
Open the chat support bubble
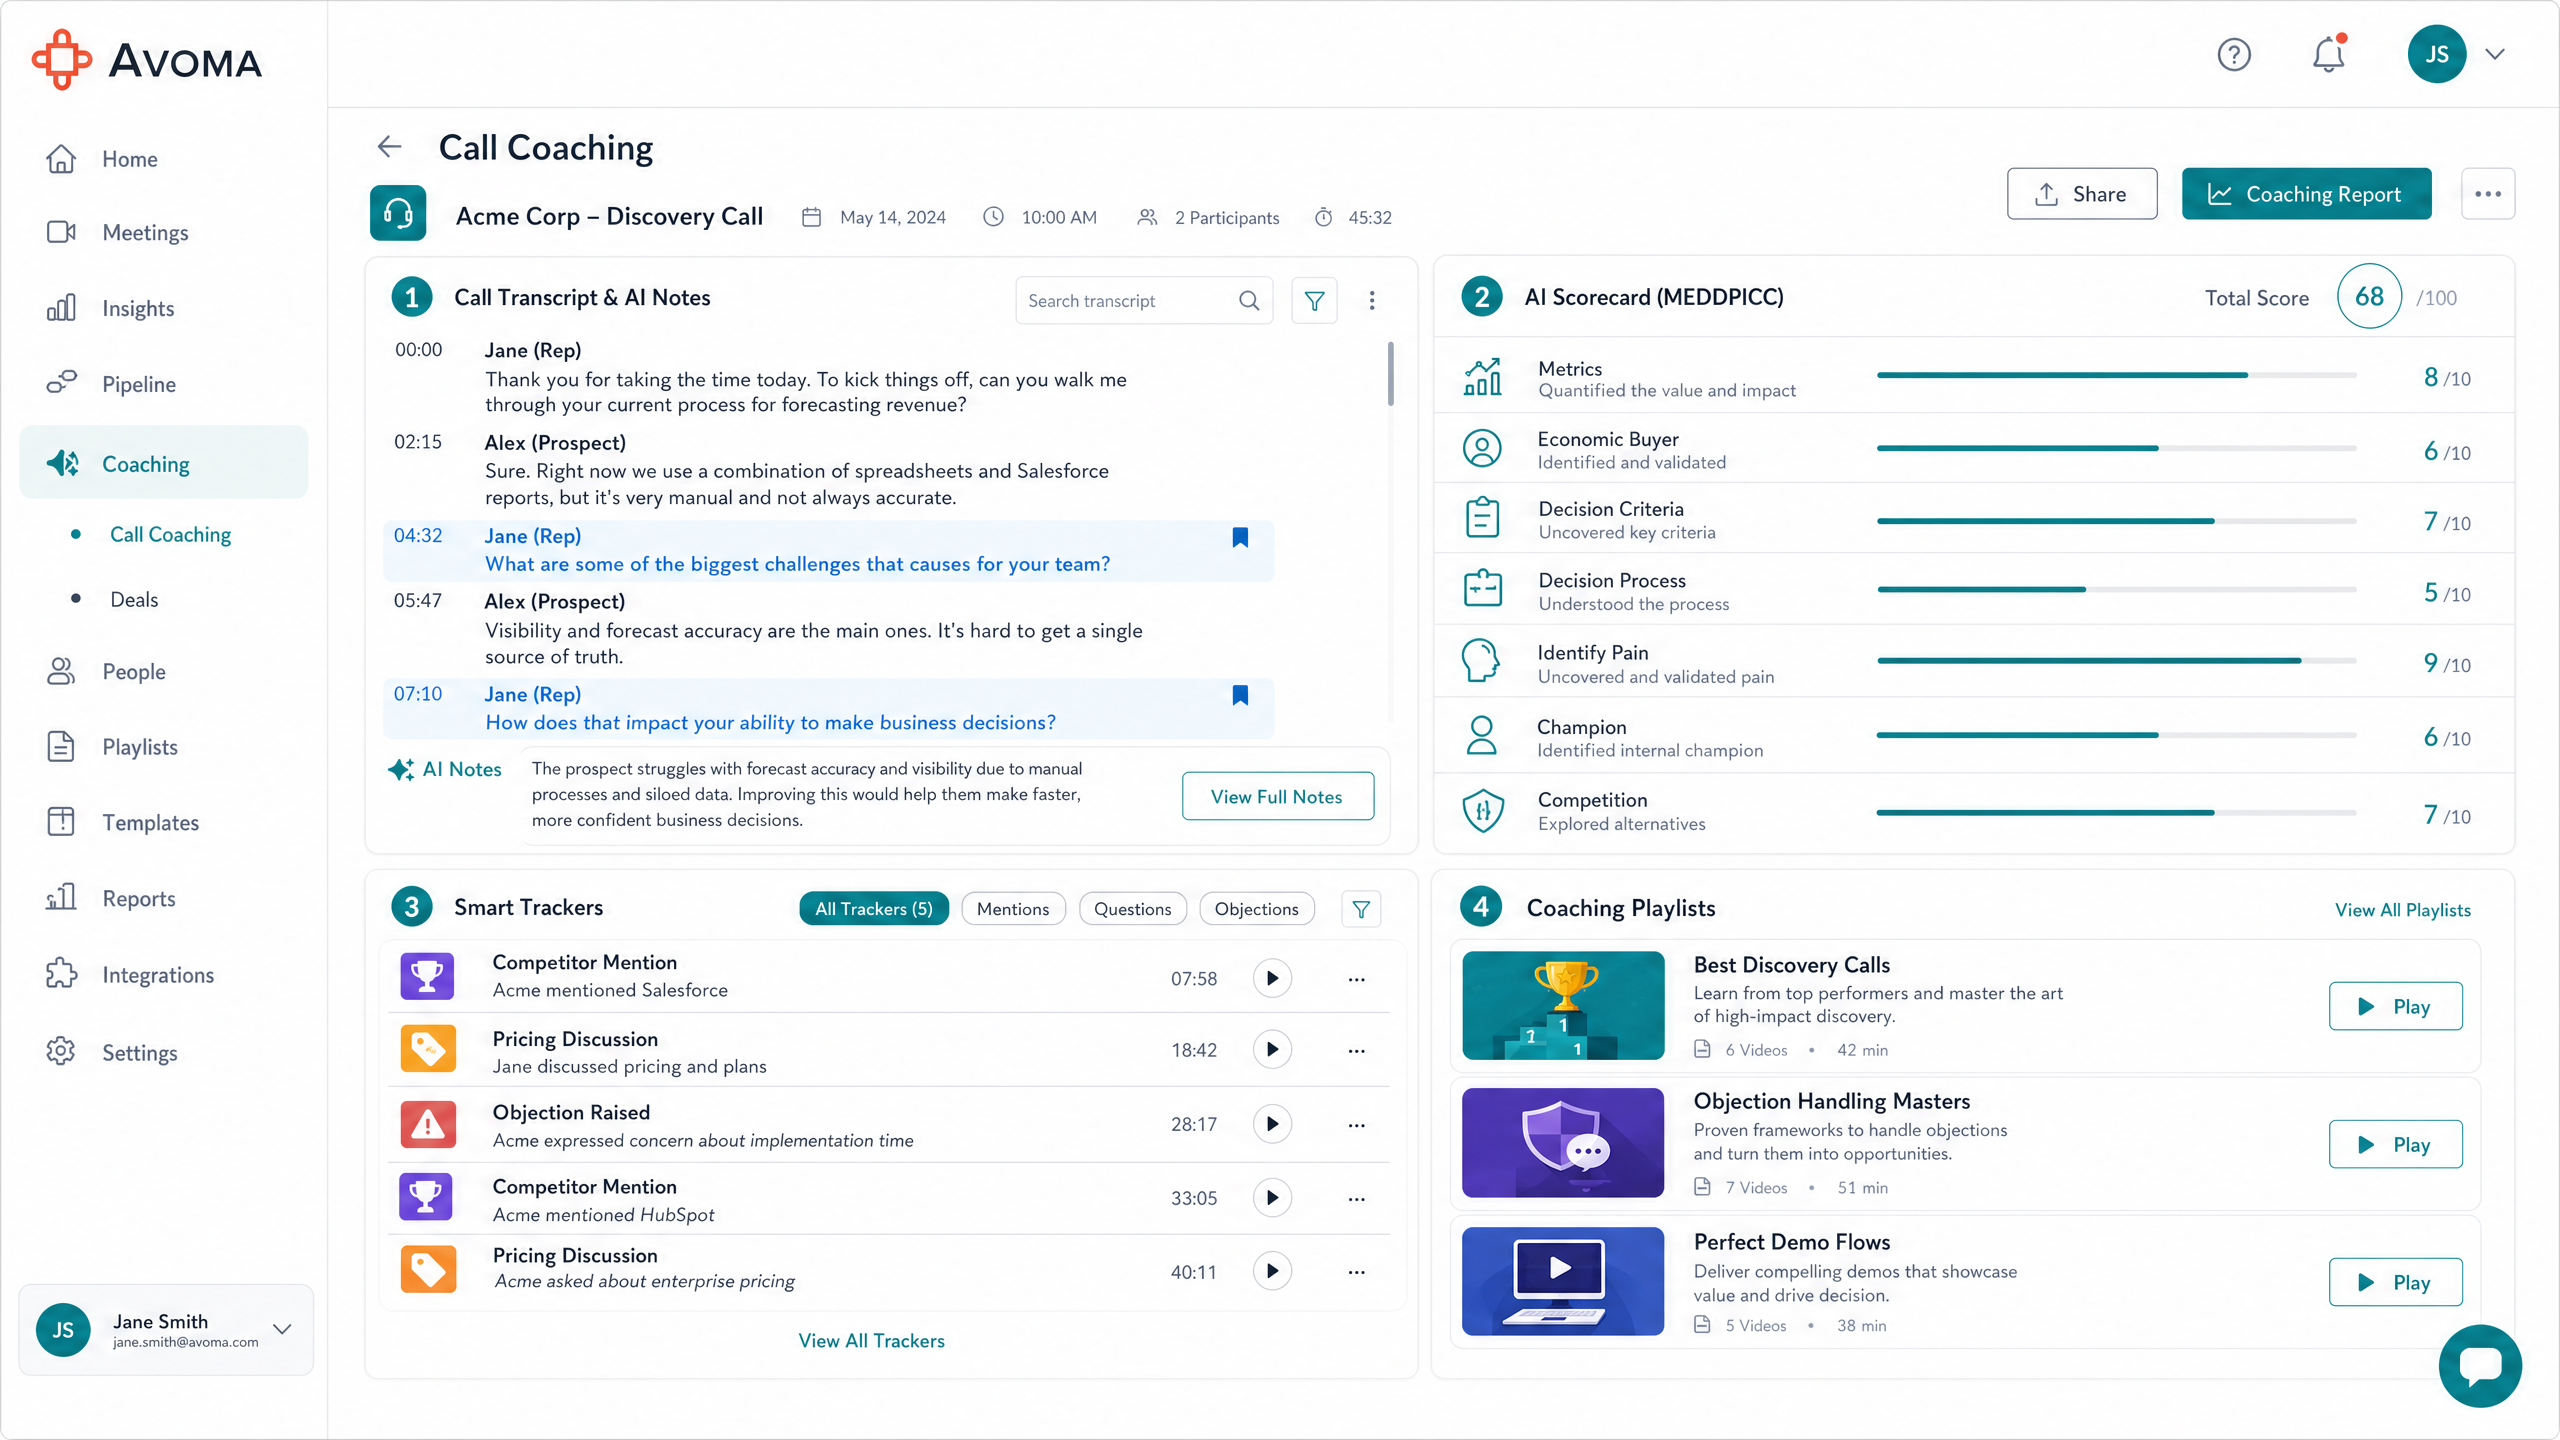(x=2480, y=1365)
